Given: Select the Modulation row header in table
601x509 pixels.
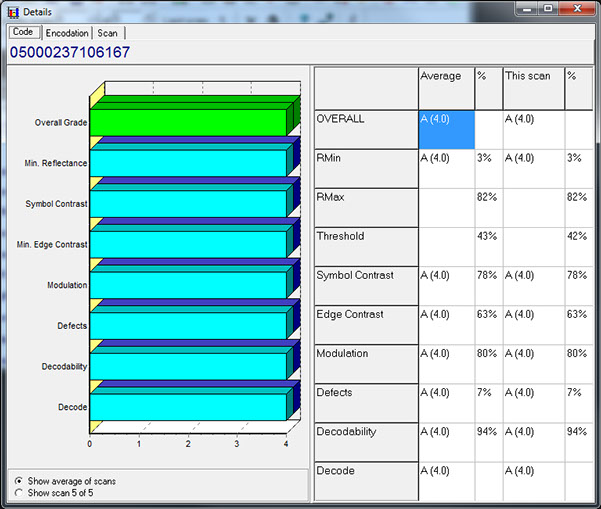Looking at the screenshot, I should (x=366, y=364).
